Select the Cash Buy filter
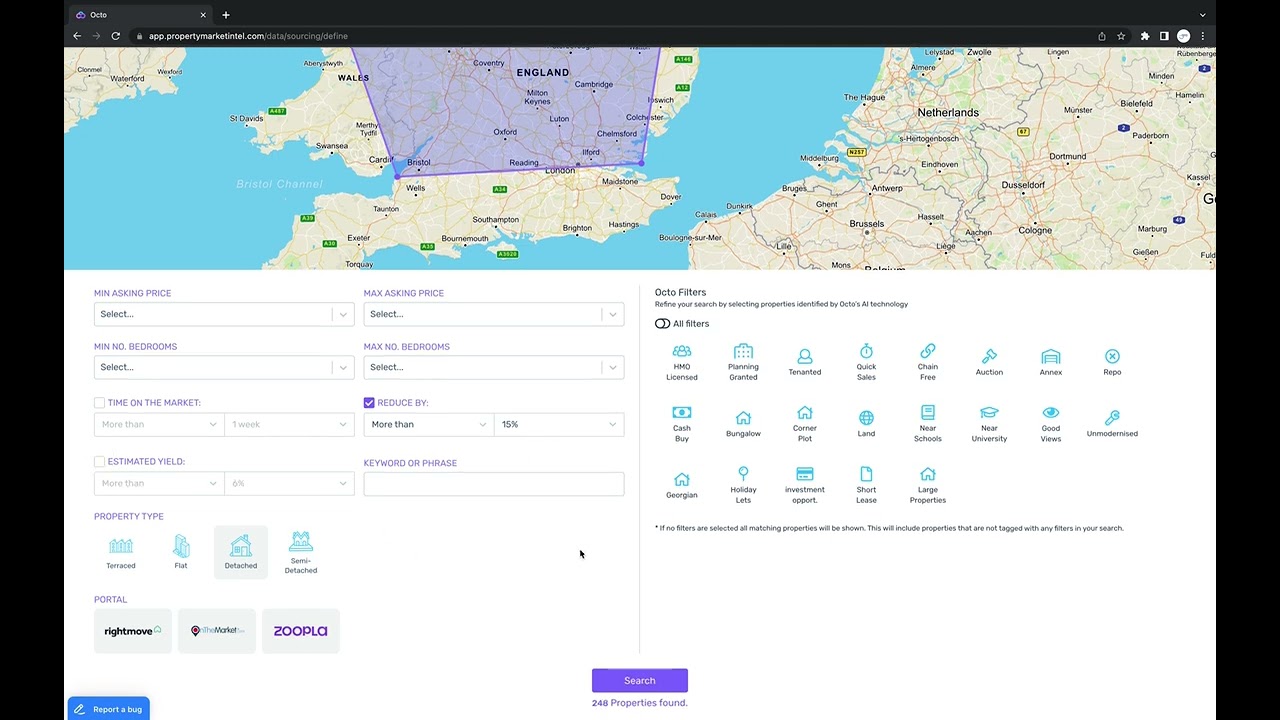Image resolution: width=1280 pixels, height=720 pixels. 682,424
